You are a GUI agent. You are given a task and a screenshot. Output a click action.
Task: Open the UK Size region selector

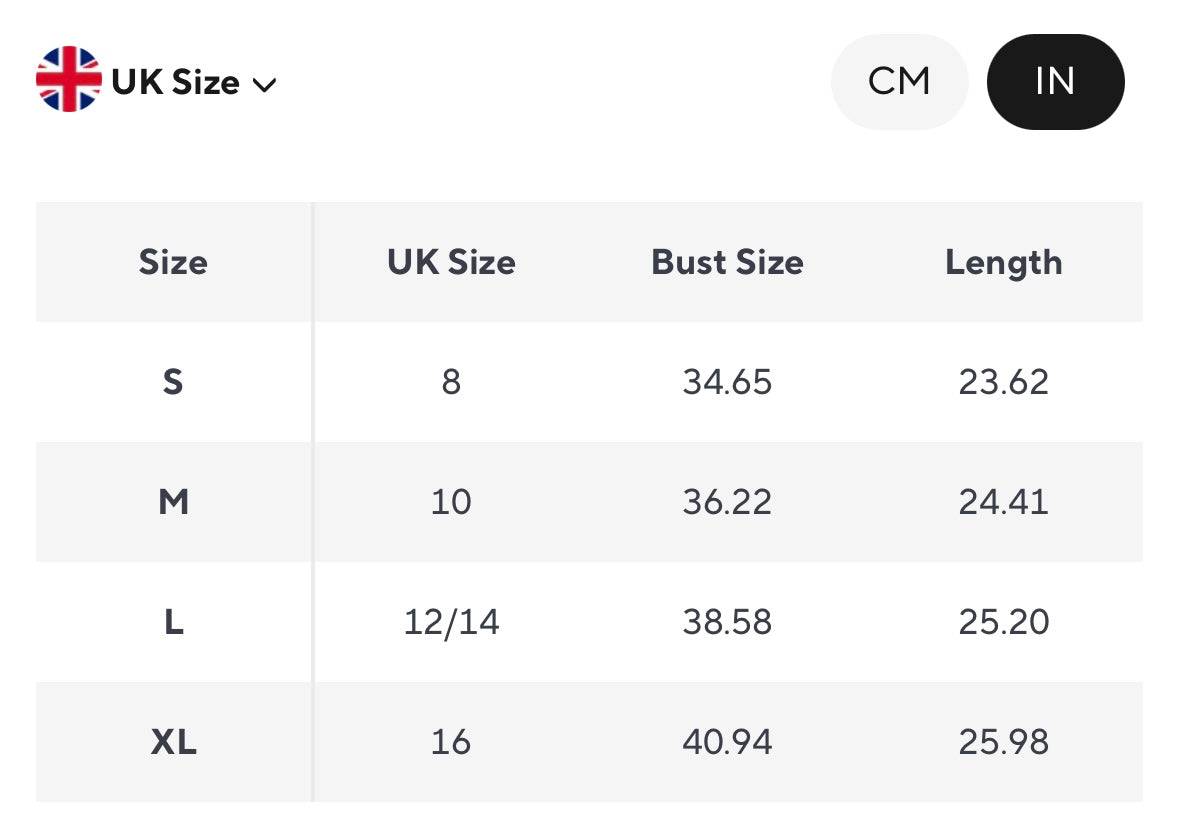pos(176,82)
